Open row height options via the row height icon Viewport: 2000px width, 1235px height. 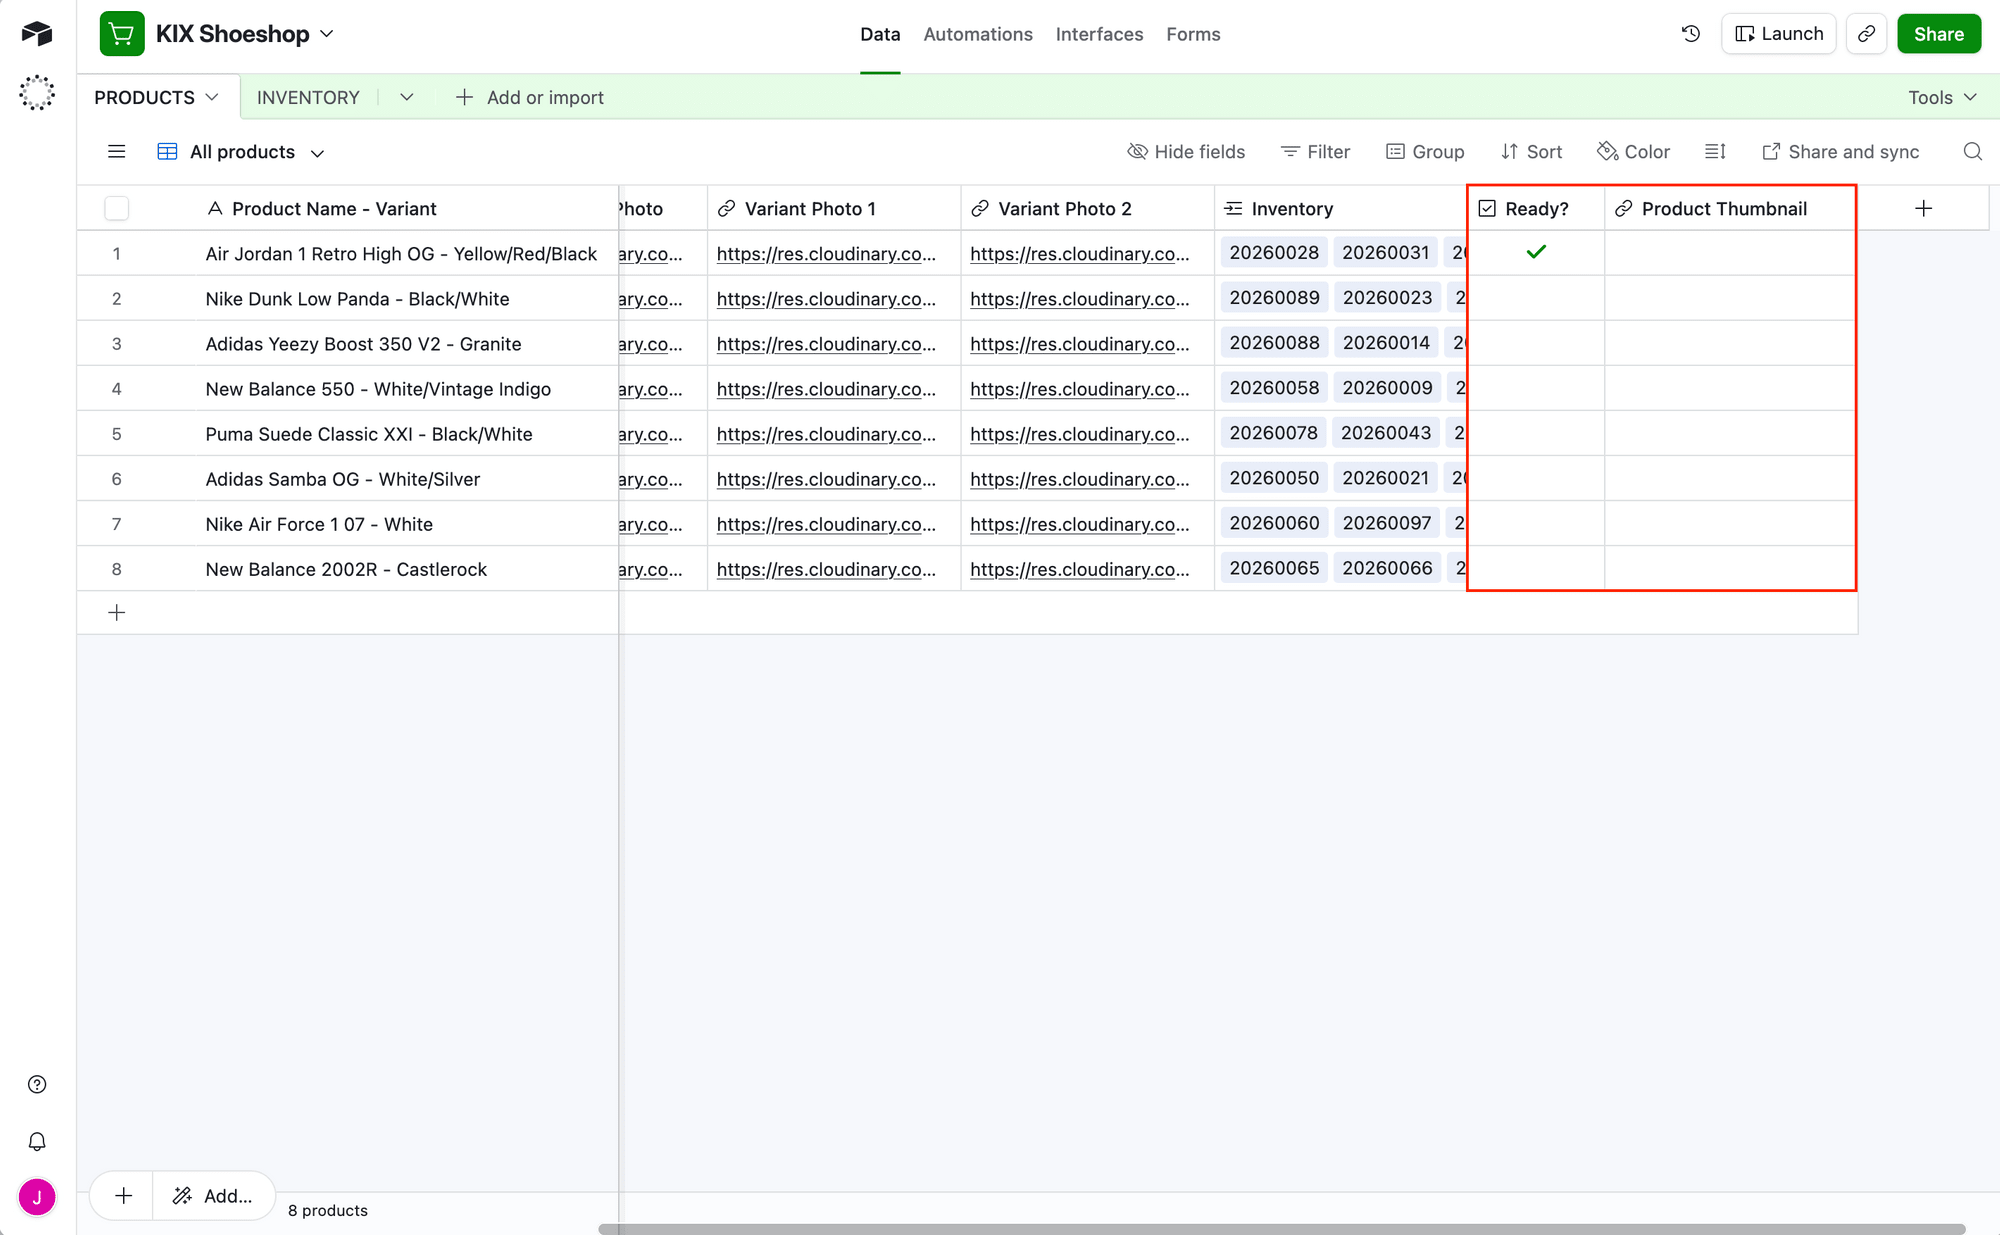point(1714,151)
